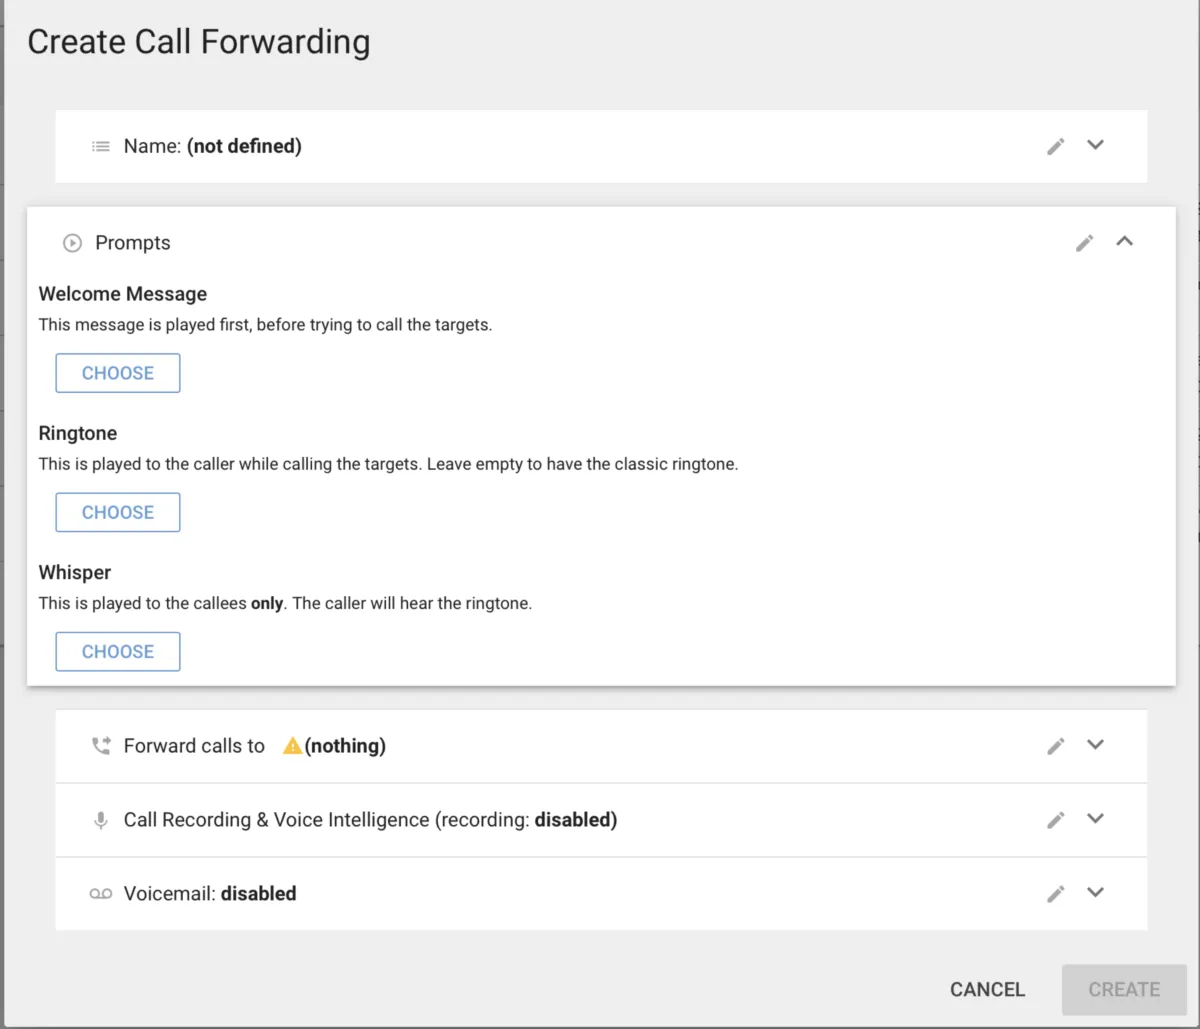Expand the Voicemail section chevron

pyautogui.click(x=1096, y=893)
